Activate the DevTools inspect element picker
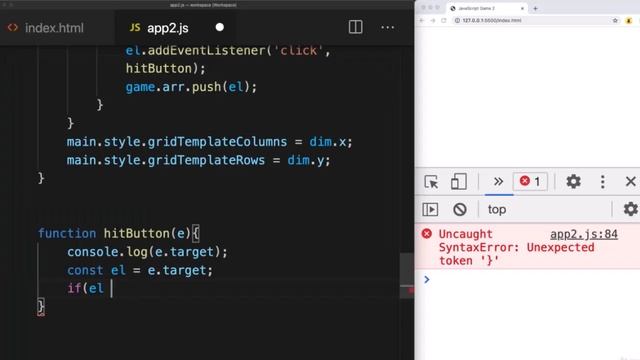640x360 pixels. 431,182
